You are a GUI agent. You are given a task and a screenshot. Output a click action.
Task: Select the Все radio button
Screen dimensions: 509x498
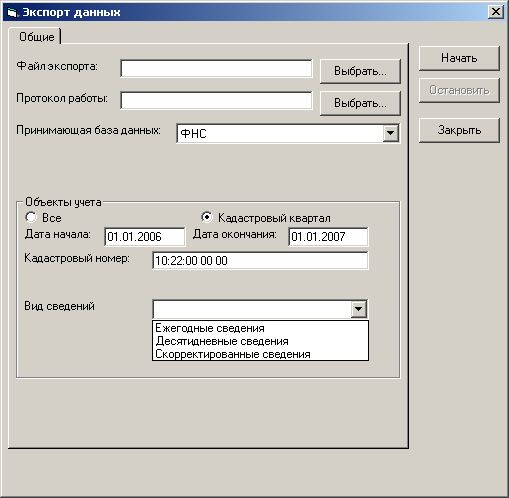31,218
